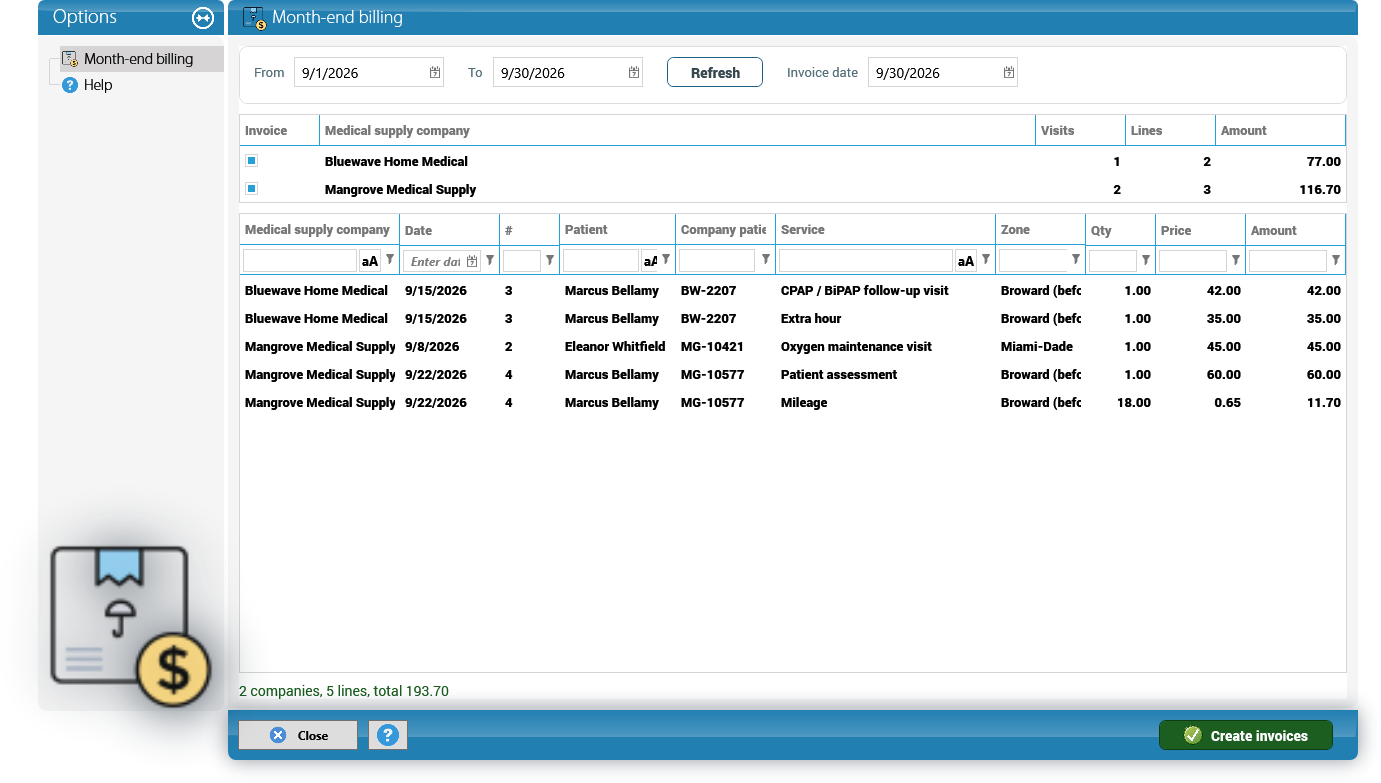
Task: Click Eleanor Whitfield patient cell
Action: point(615,346)
